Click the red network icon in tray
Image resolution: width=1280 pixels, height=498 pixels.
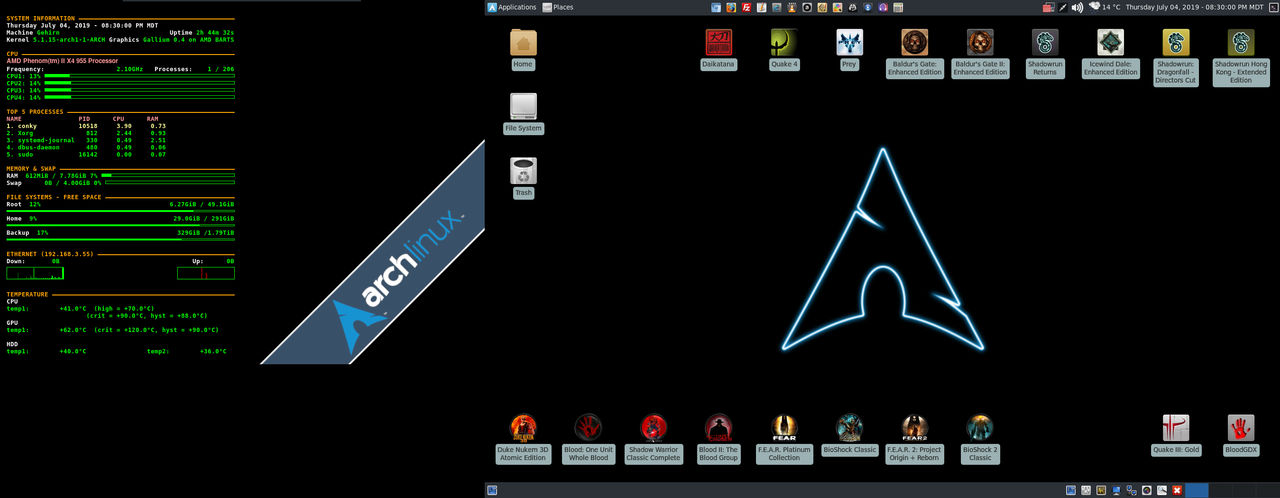(x=1048, y=7)
